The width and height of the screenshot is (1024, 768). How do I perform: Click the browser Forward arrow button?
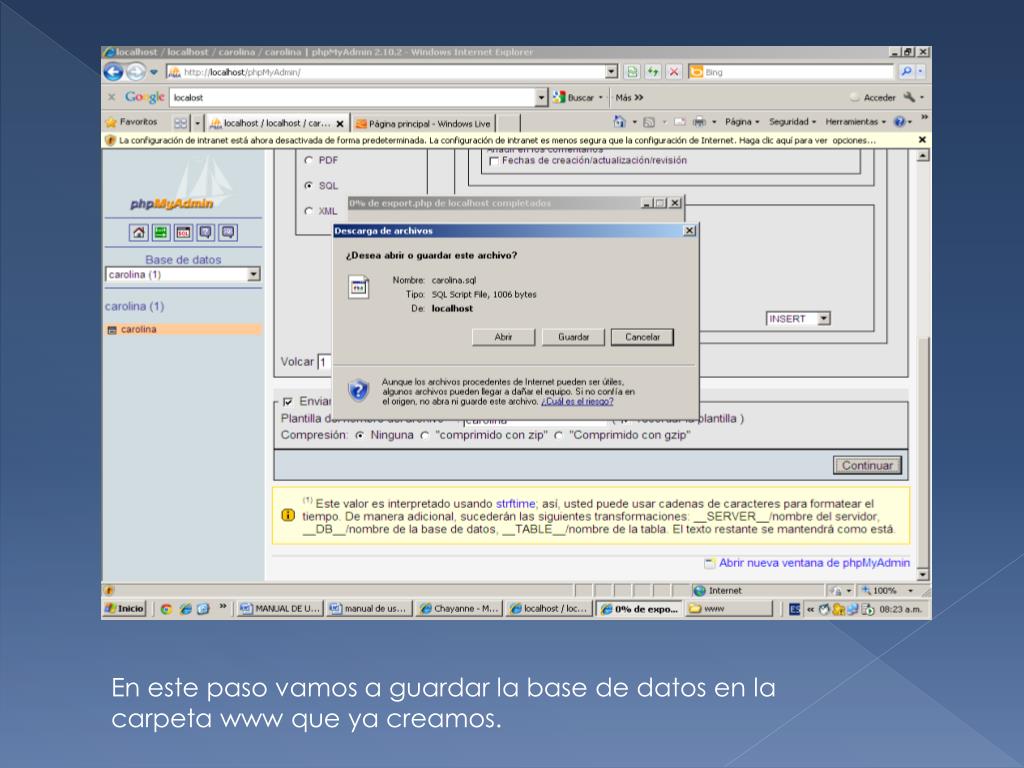pos(135,72)
